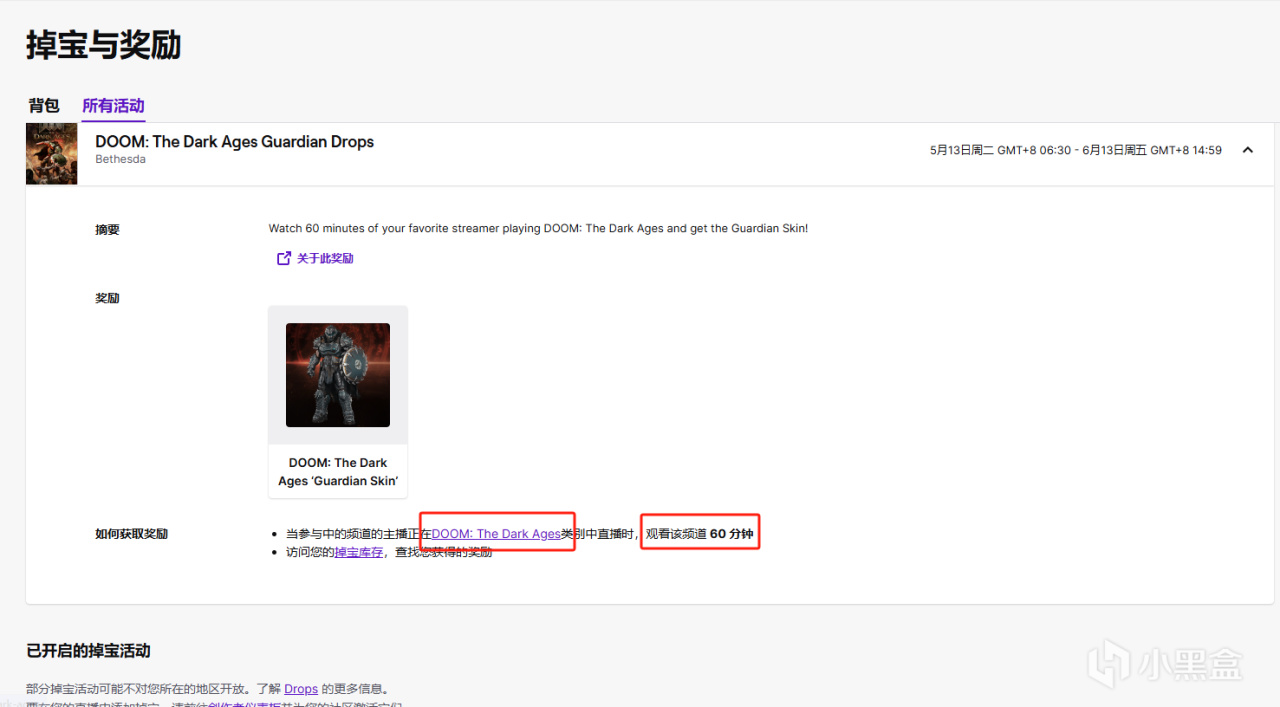
Task: Follow the DOOM: The Dark Ages category link
Action: pyautogui.click(x=496, y=534)
